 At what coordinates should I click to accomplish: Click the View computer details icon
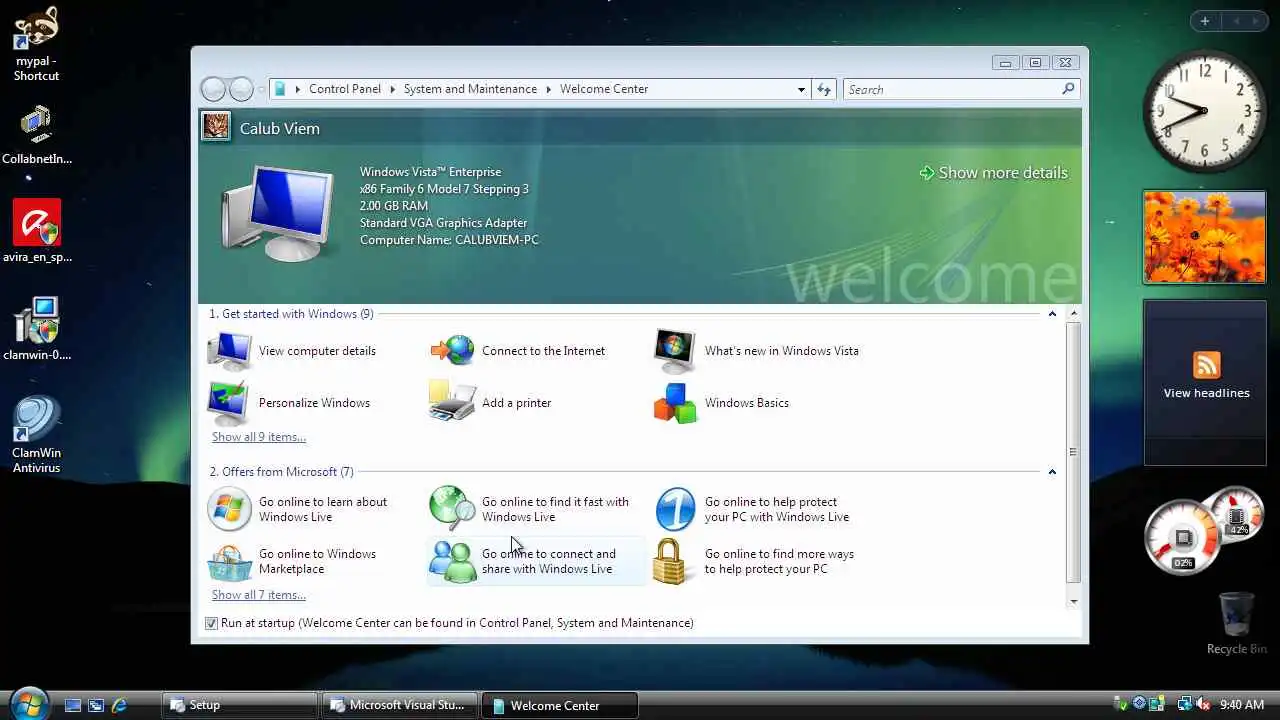[x=230, y=351]
